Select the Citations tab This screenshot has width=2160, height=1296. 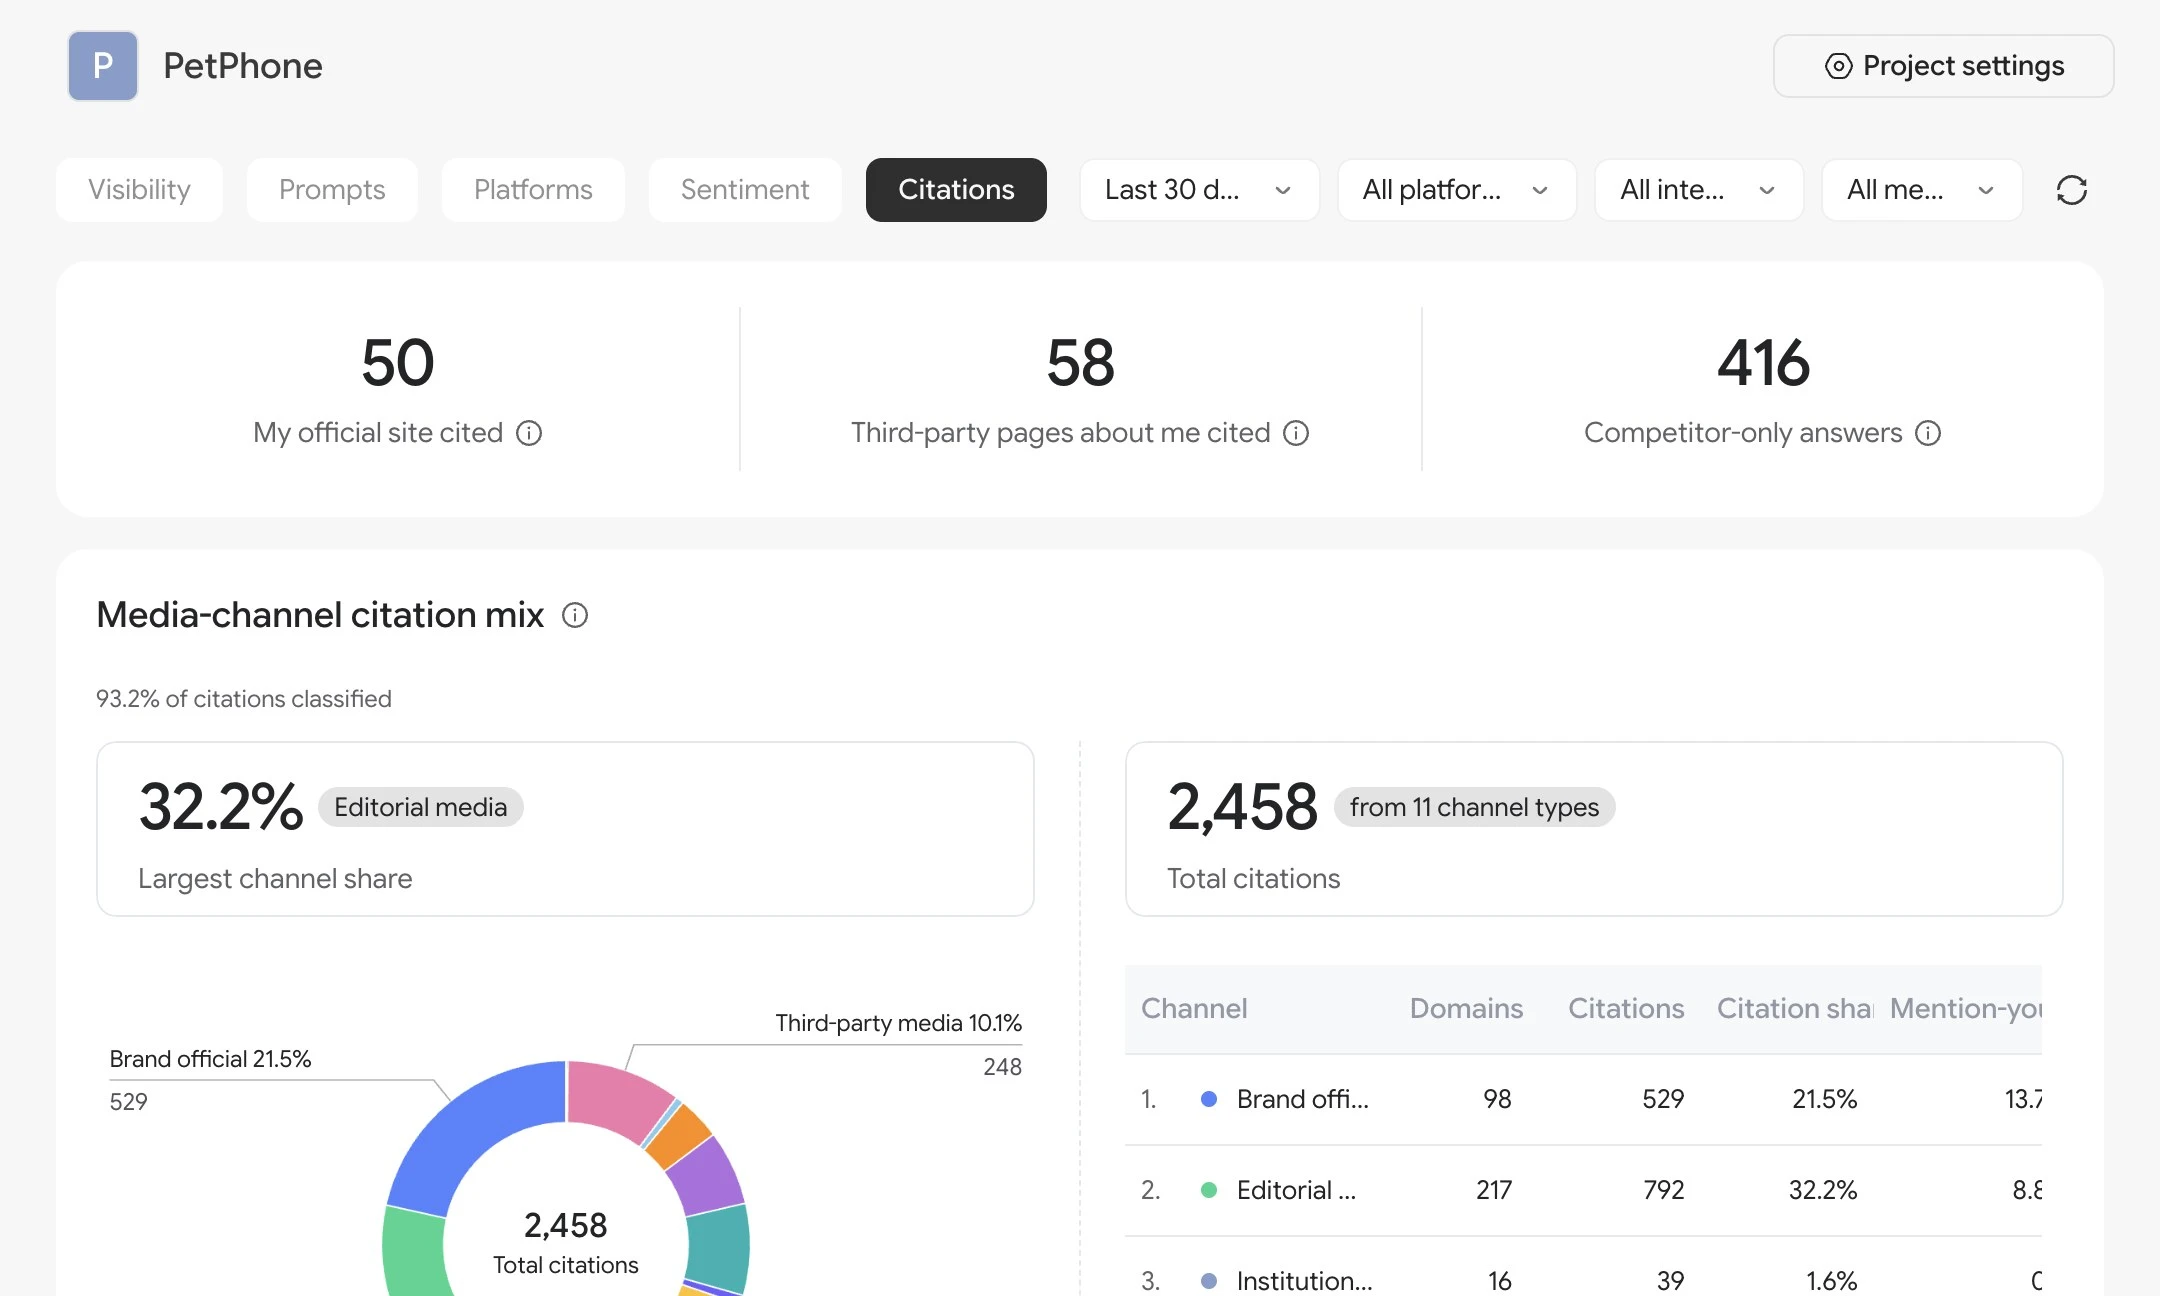(x=956, y=190)
